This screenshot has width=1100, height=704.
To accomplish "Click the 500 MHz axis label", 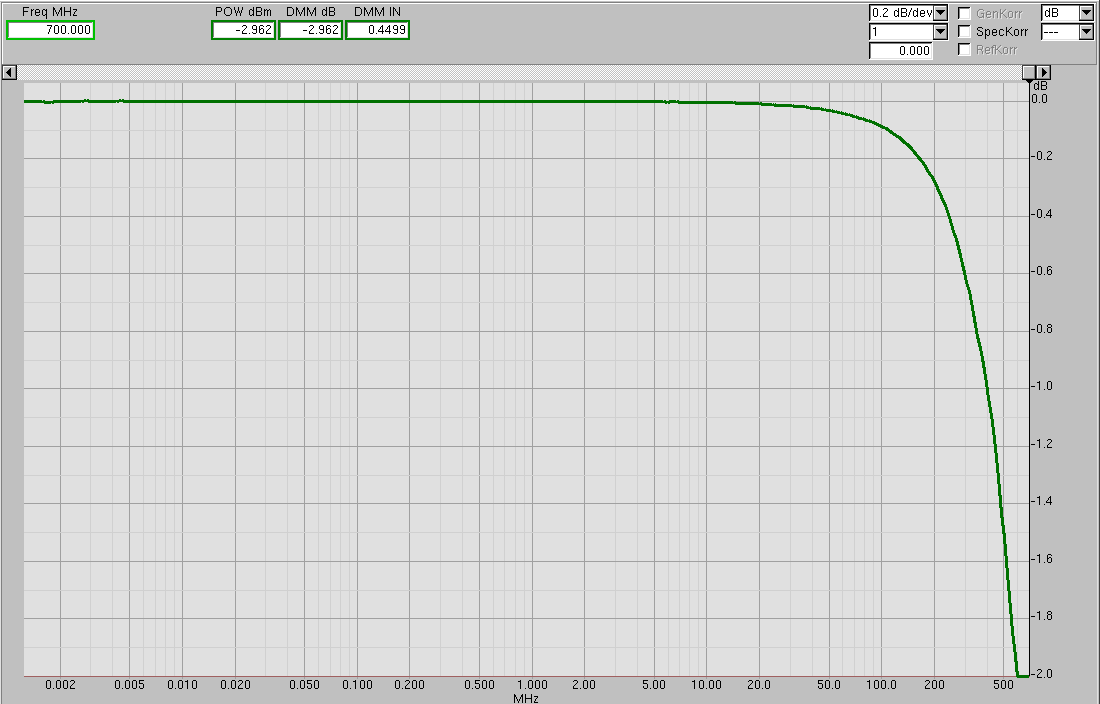I will coord(1004,685).
